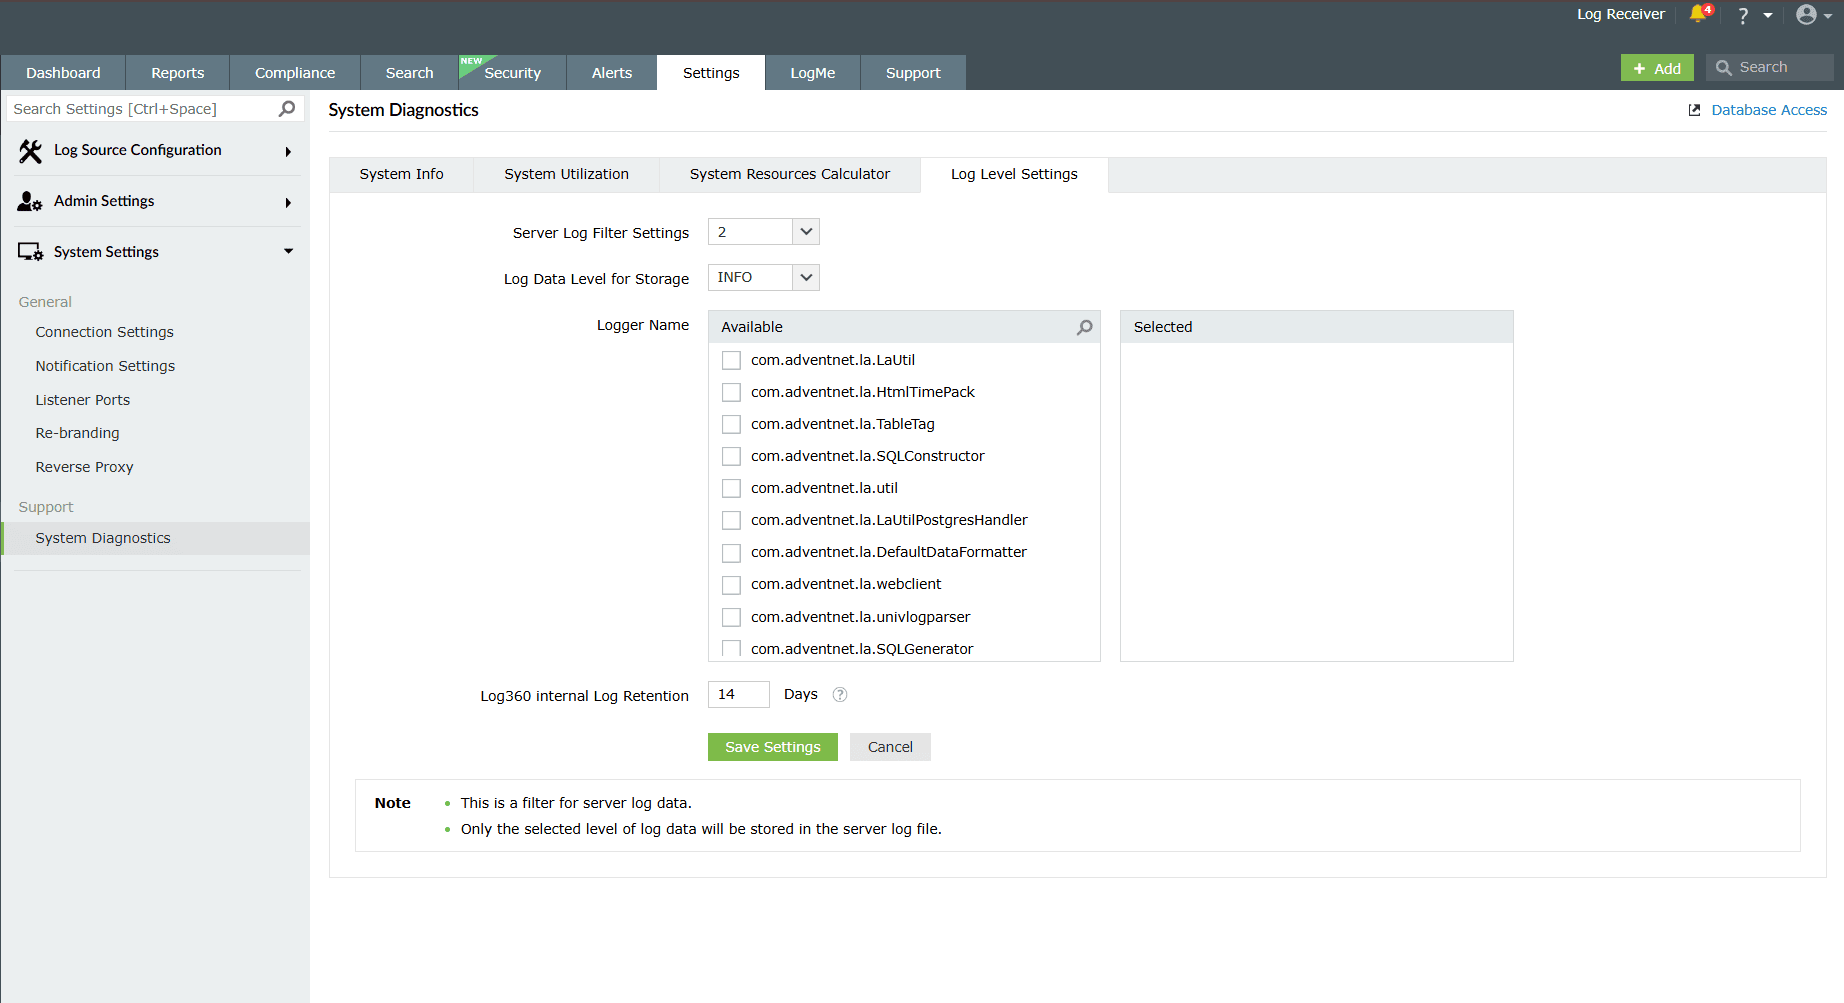Open the notifications bell icon

tap(1700, 14)
